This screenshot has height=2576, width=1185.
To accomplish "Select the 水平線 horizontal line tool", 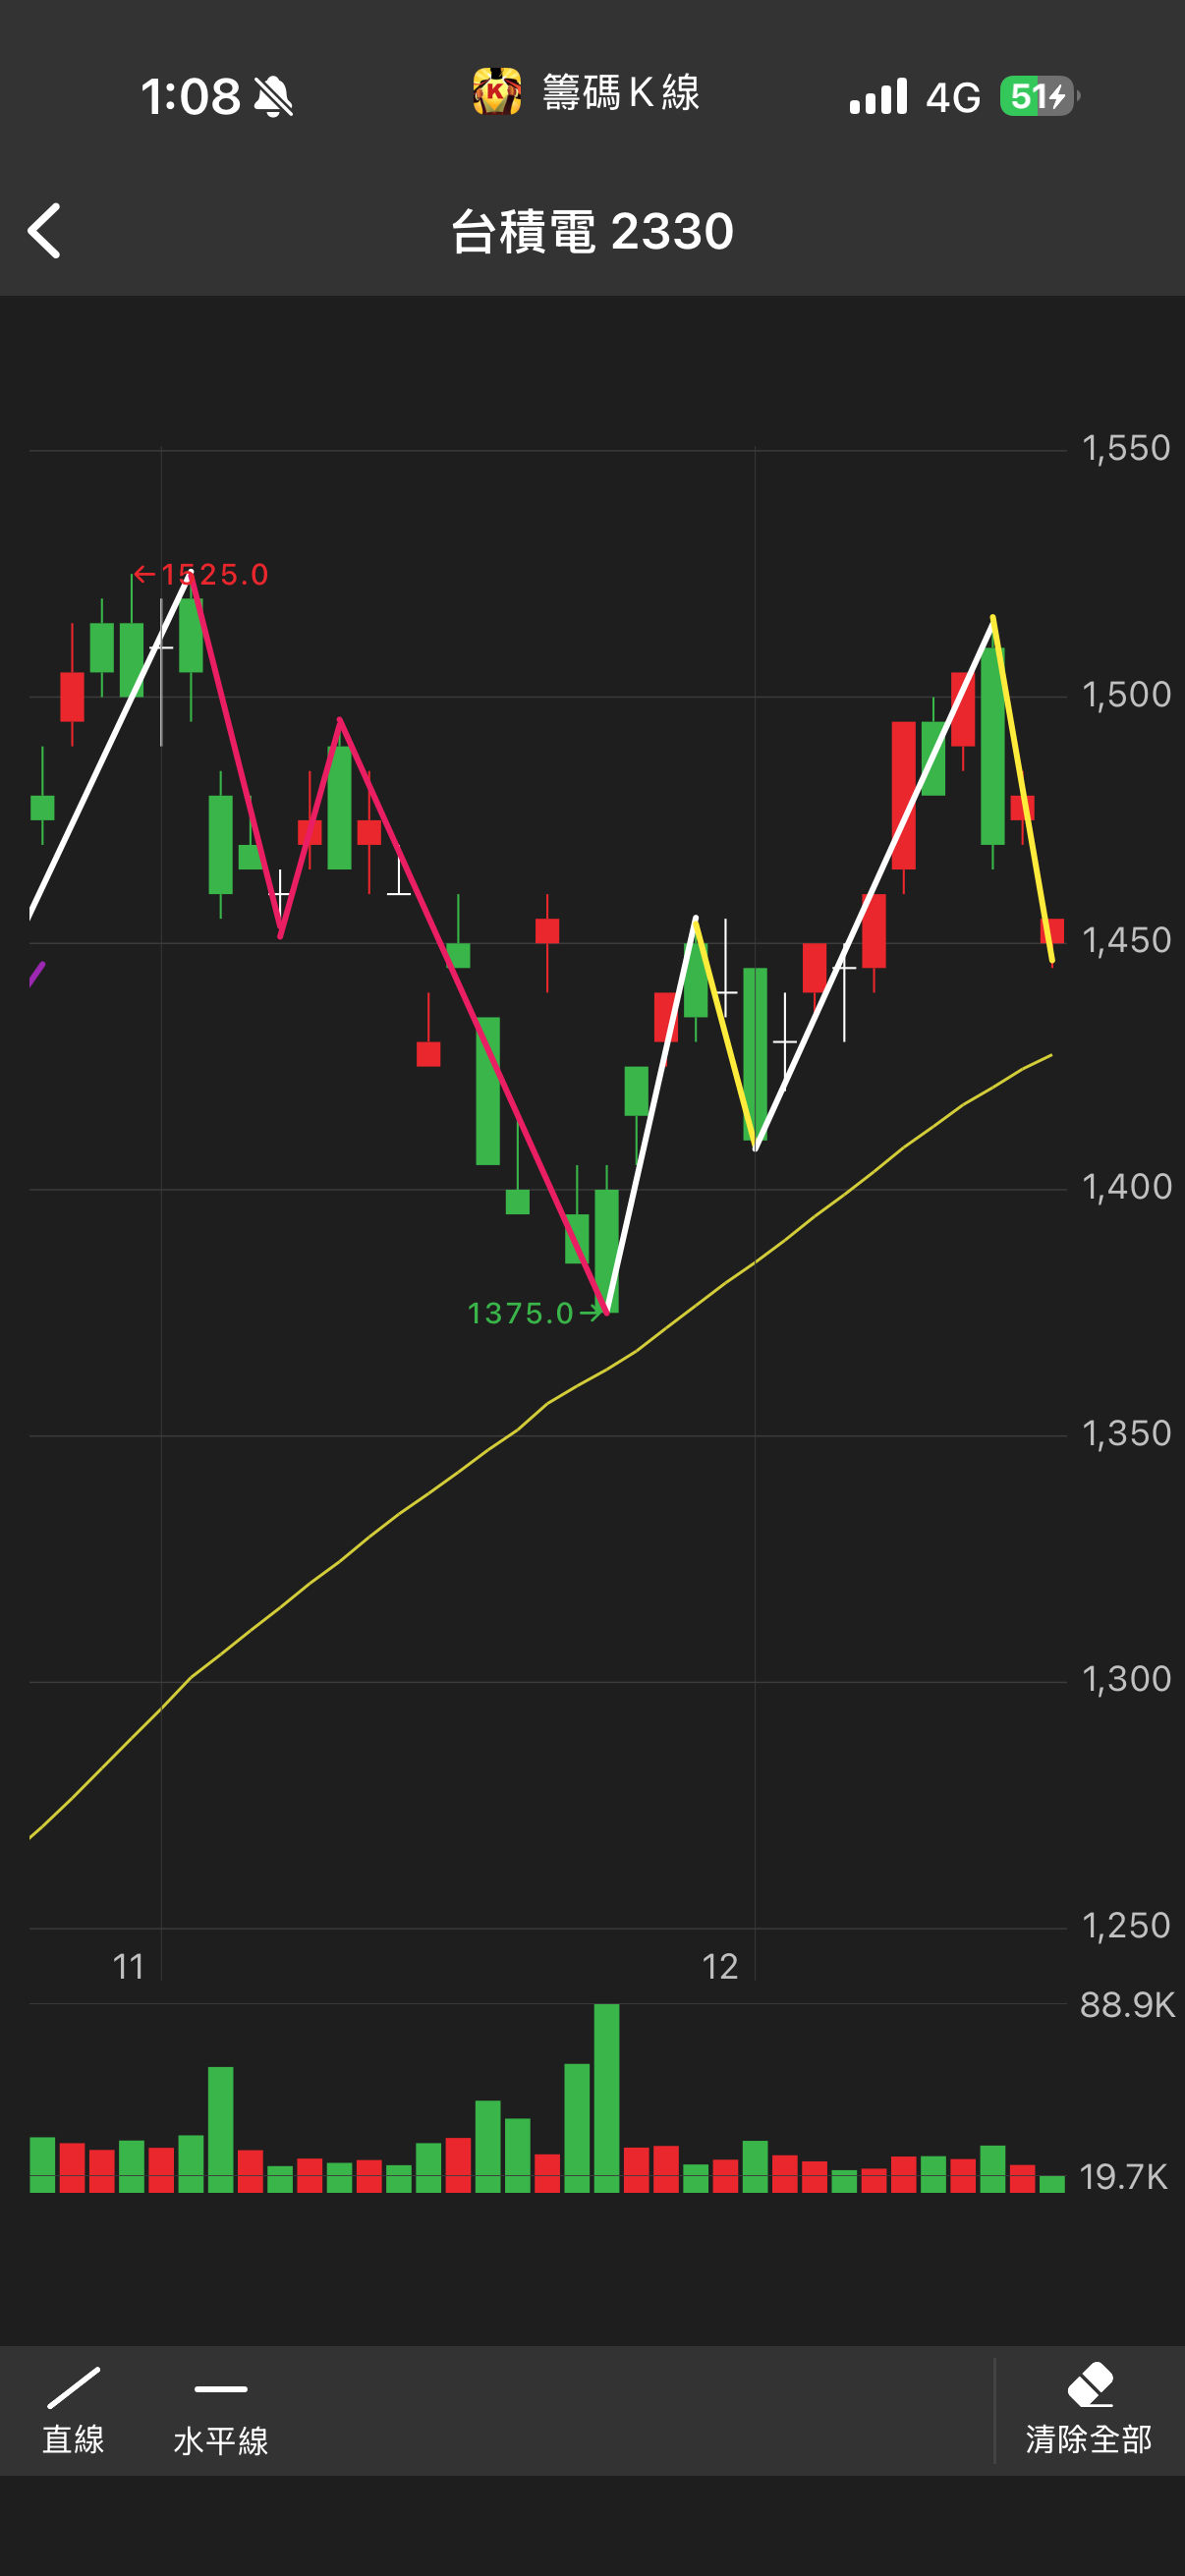I will pyautogui.click(x=221, y=2410).
